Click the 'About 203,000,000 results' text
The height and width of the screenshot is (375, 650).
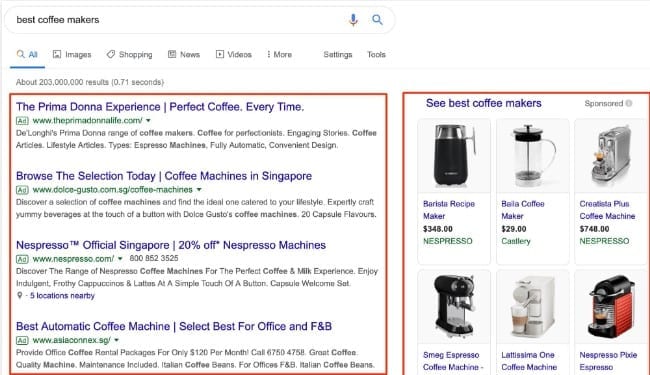tap(90, 82)
